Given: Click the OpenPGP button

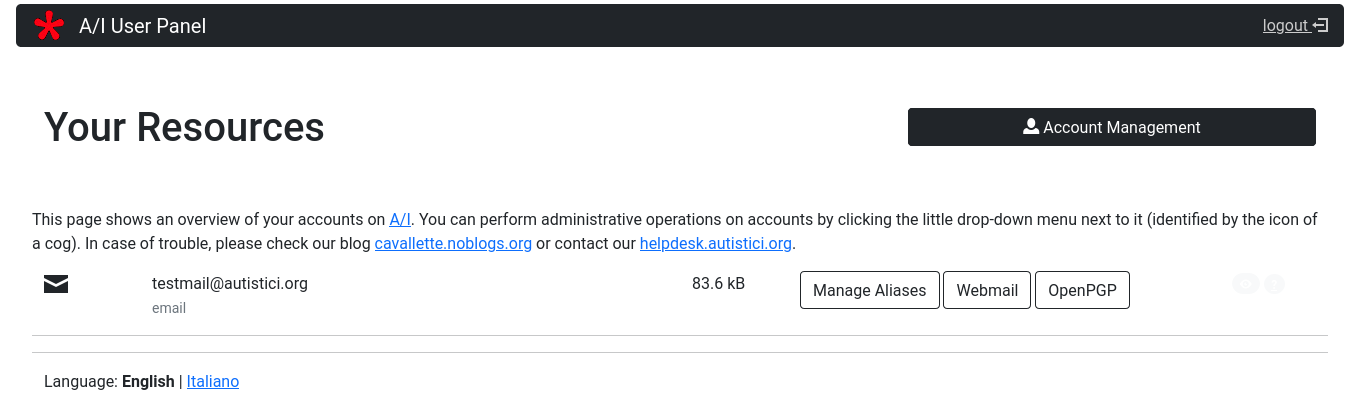Looking at the screenshot, I should 1082,290.
